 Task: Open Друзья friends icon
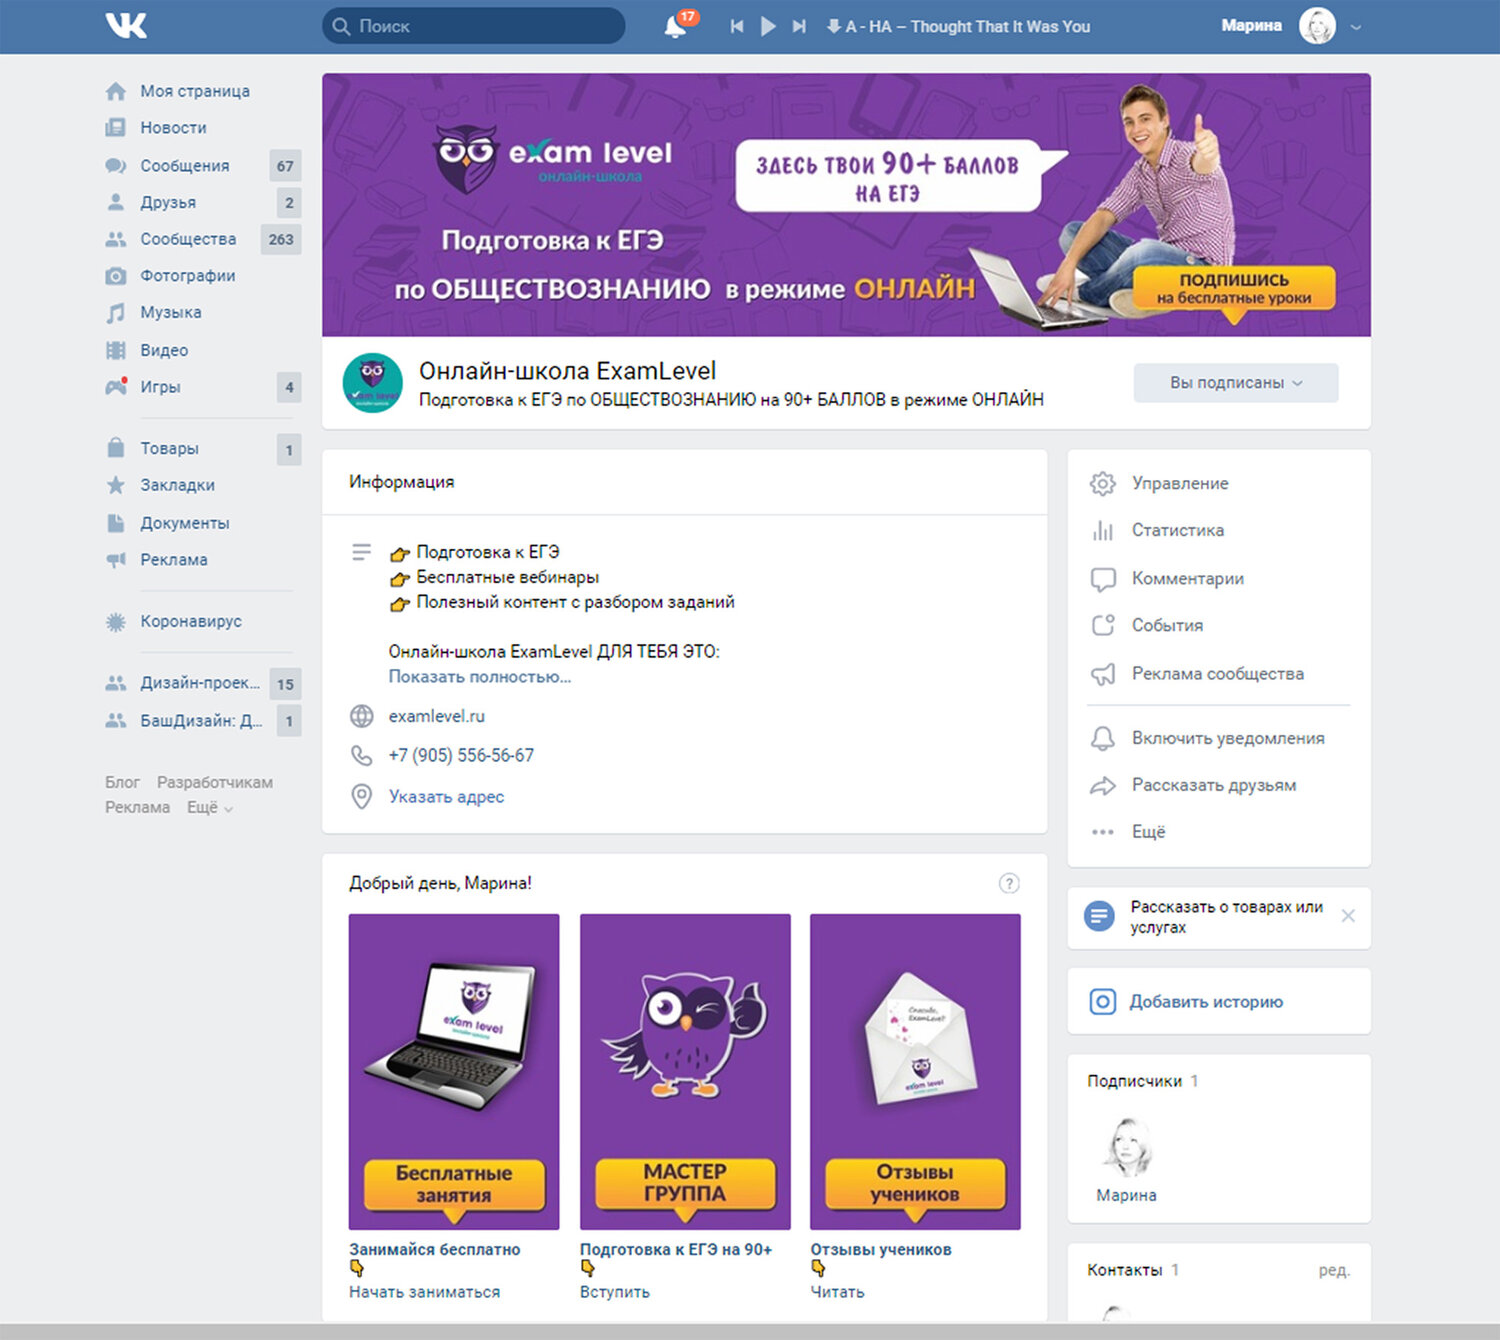click(x=116, y=202)
